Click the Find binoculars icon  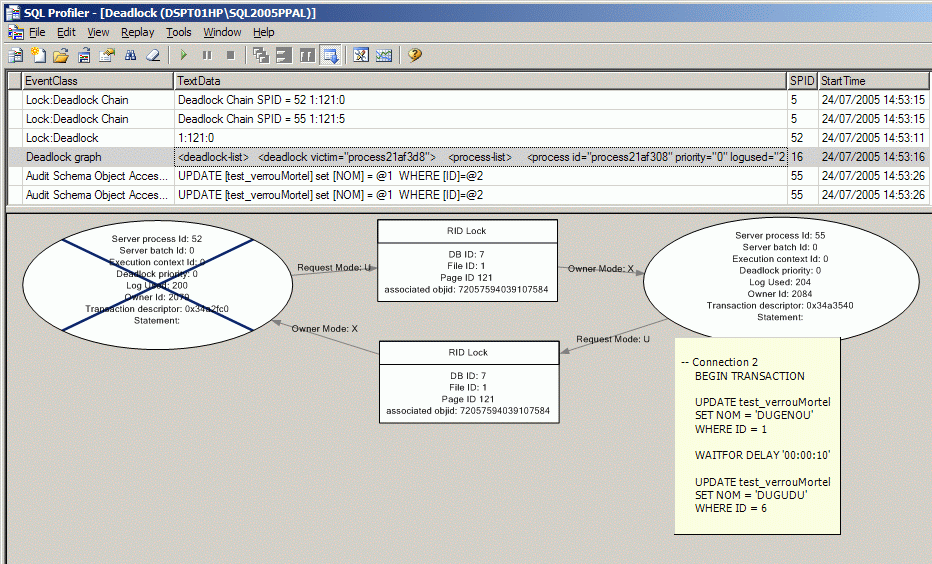[130, 55]
